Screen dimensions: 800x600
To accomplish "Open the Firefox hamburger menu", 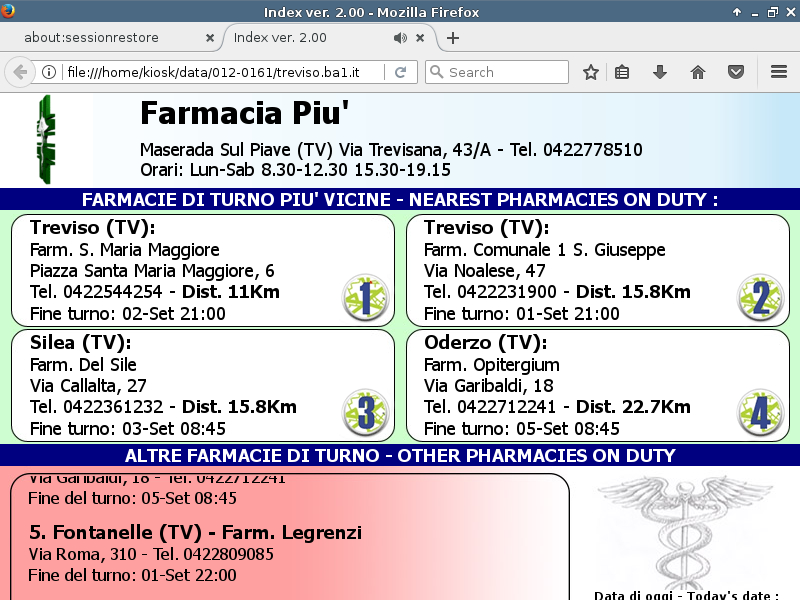I will click(779, 72).
